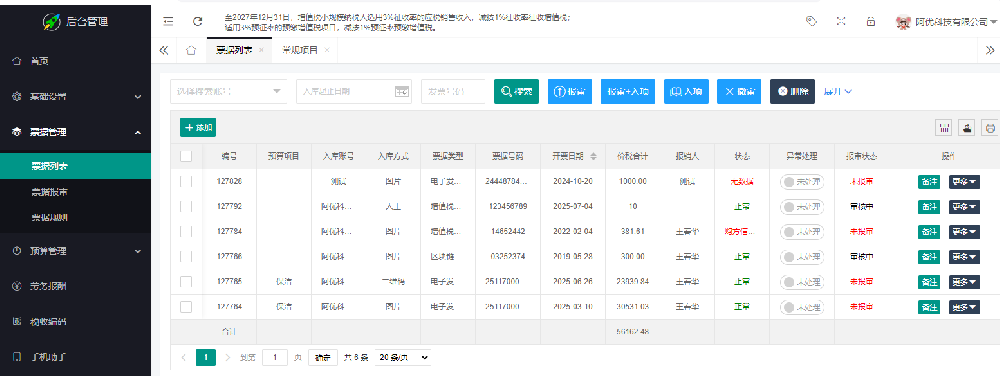Open the first search filter dropdown
The image size is (1000, 376).
point(229,92)
